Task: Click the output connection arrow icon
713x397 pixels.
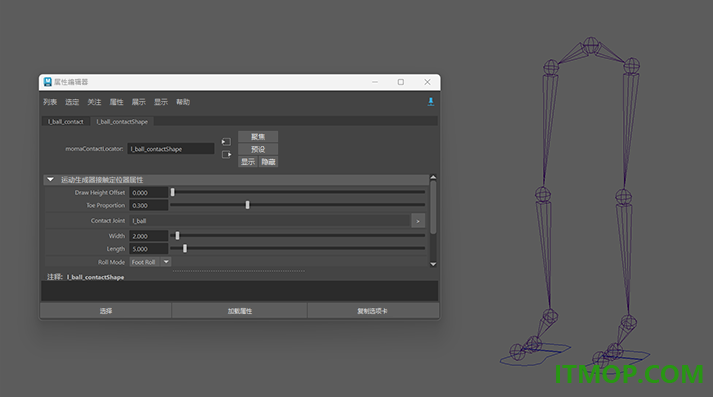Action: click(226, 155)
